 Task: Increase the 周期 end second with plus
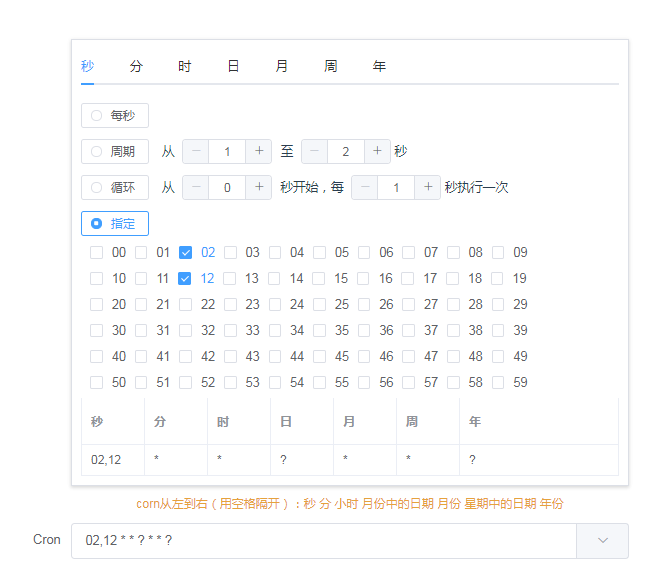pos(377,151)
